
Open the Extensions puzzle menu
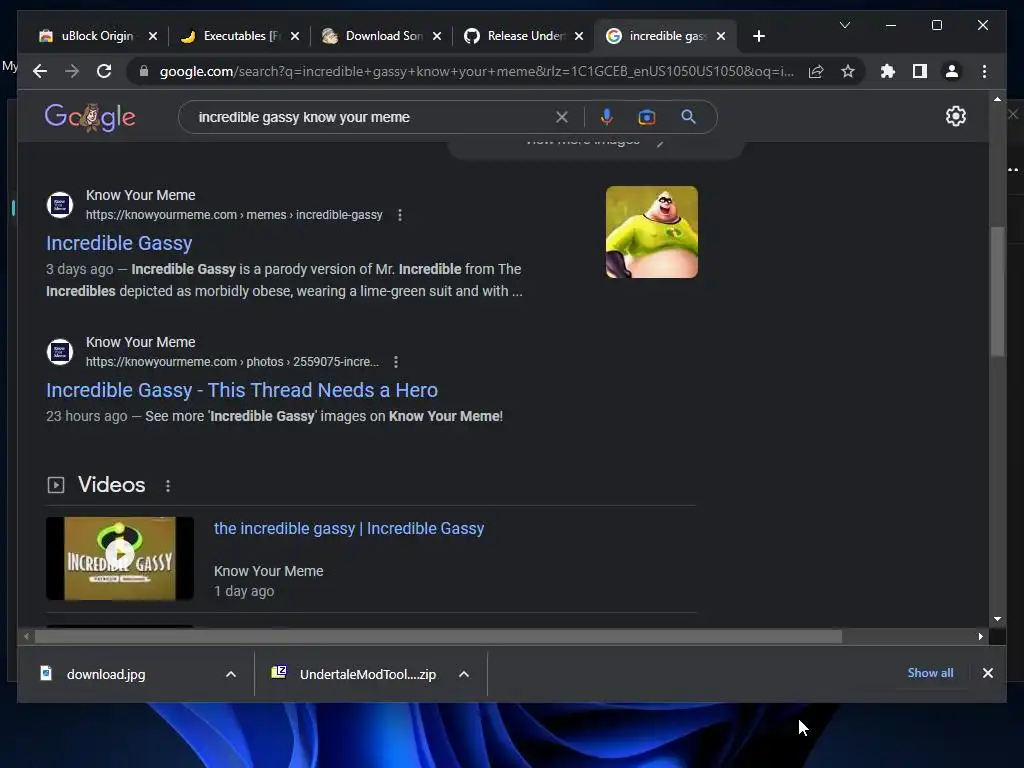click(888, 71)
